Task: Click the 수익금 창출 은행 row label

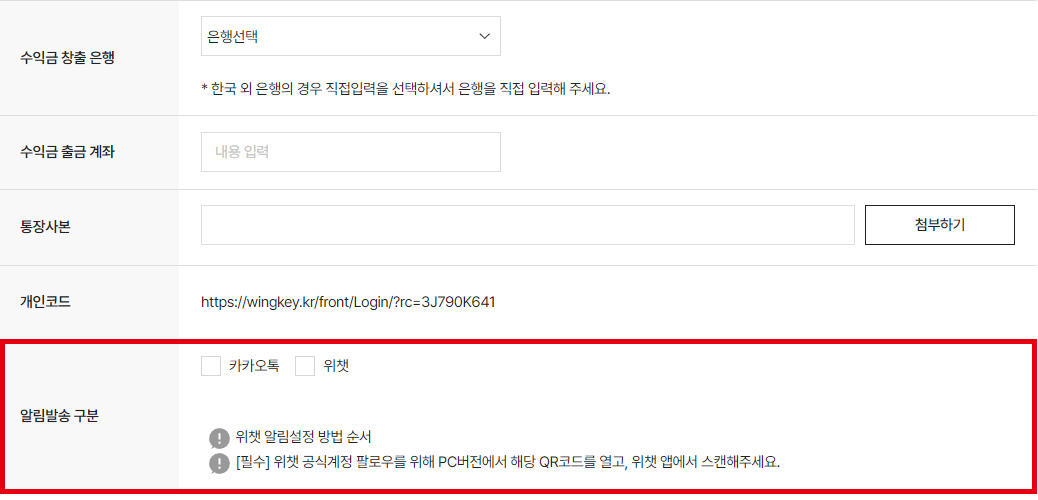Action: [68, 58]
